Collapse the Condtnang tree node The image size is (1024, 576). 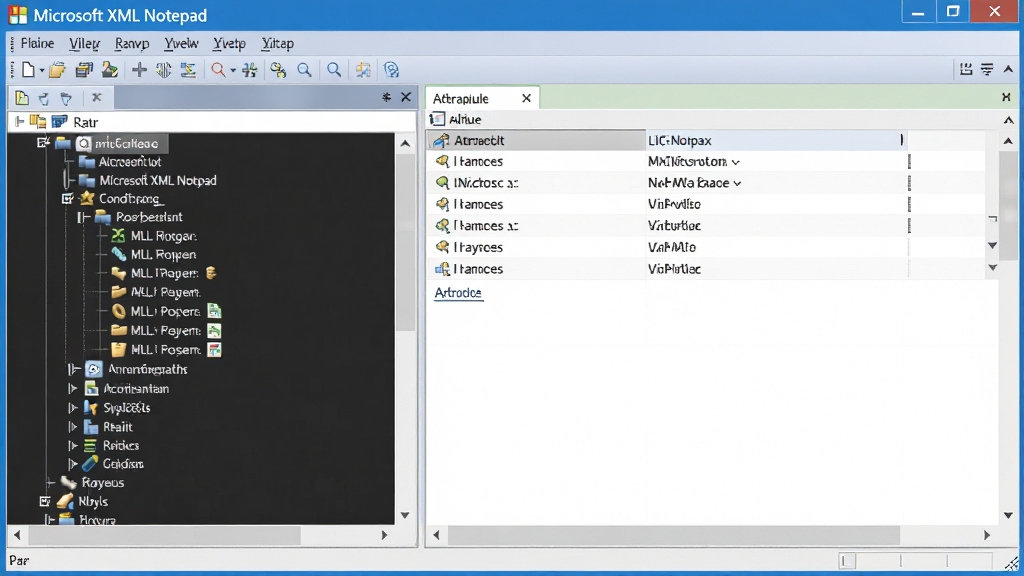tap(67, 198)
